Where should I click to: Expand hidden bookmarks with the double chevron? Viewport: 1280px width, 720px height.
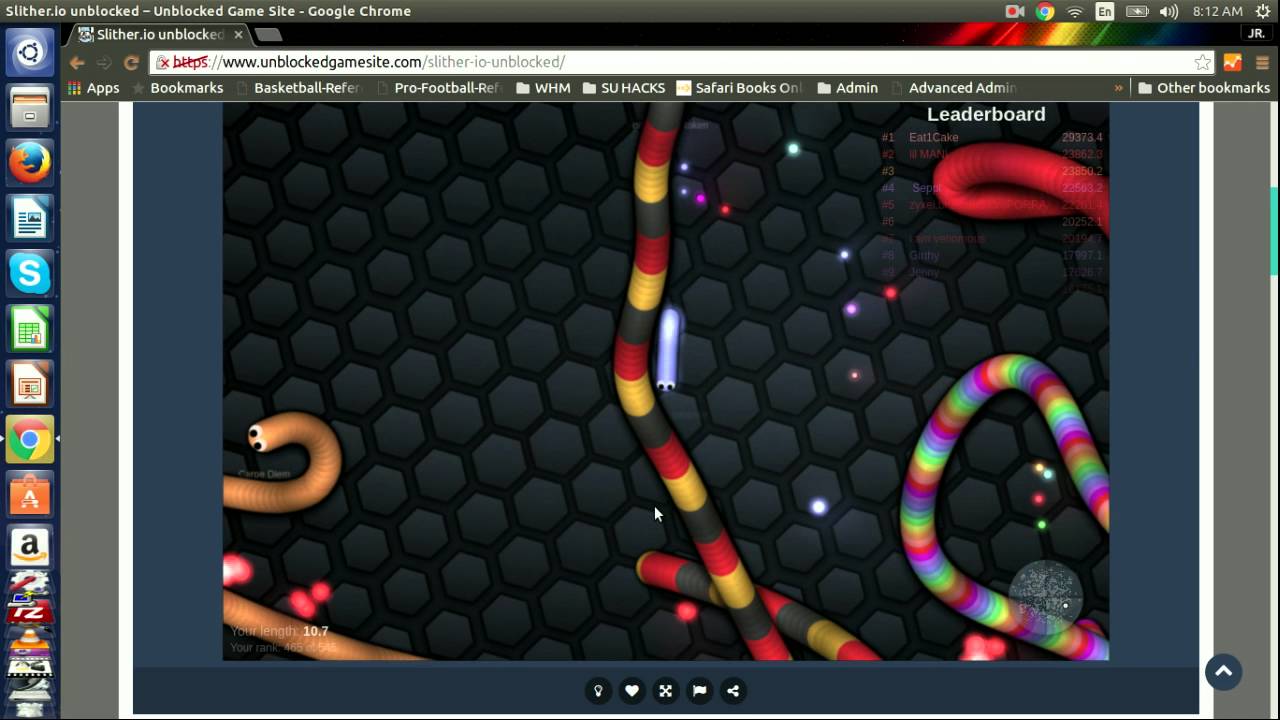point(1118,88)
